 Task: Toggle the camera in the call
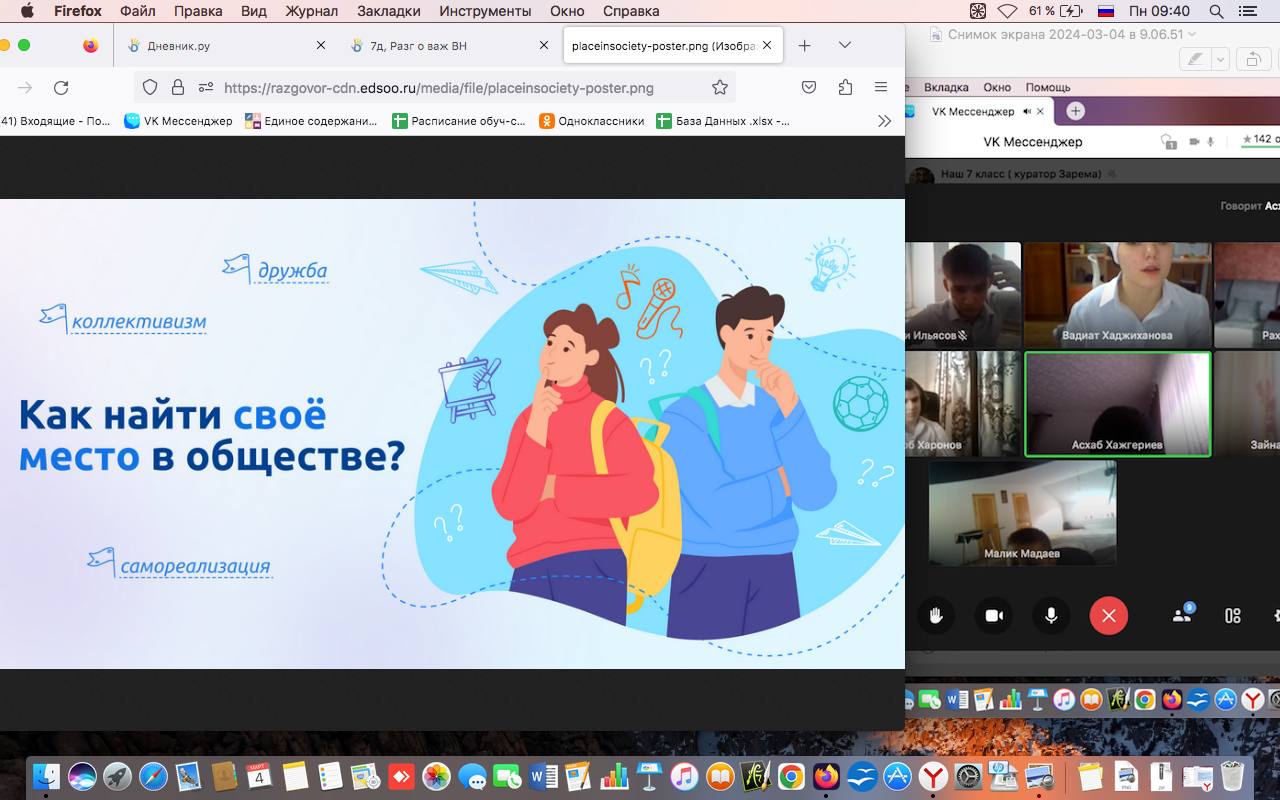(994, 616)
